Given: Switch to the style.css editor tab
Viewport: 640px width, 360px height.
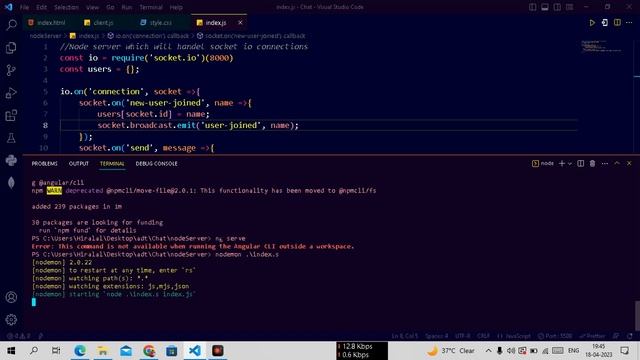Looking at the screenshot, I should pos(160,23).
